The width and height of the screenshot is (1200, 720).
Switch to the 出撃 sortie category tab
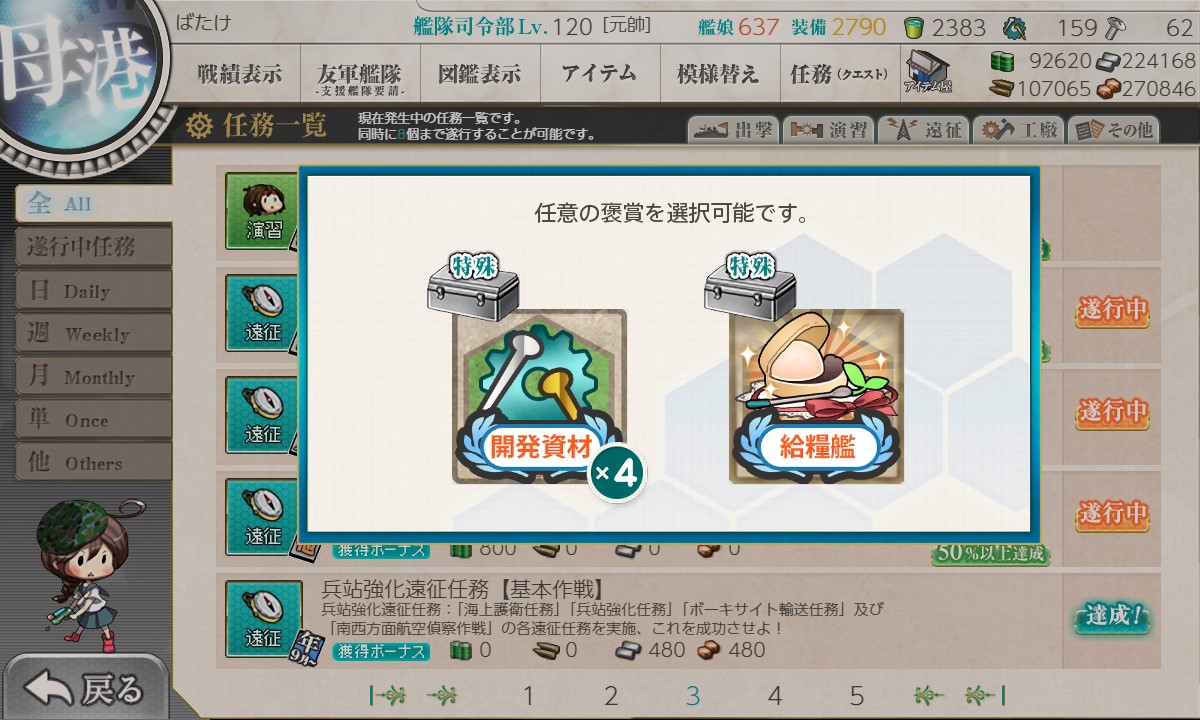pyautogui.click(x=732, y=130)
